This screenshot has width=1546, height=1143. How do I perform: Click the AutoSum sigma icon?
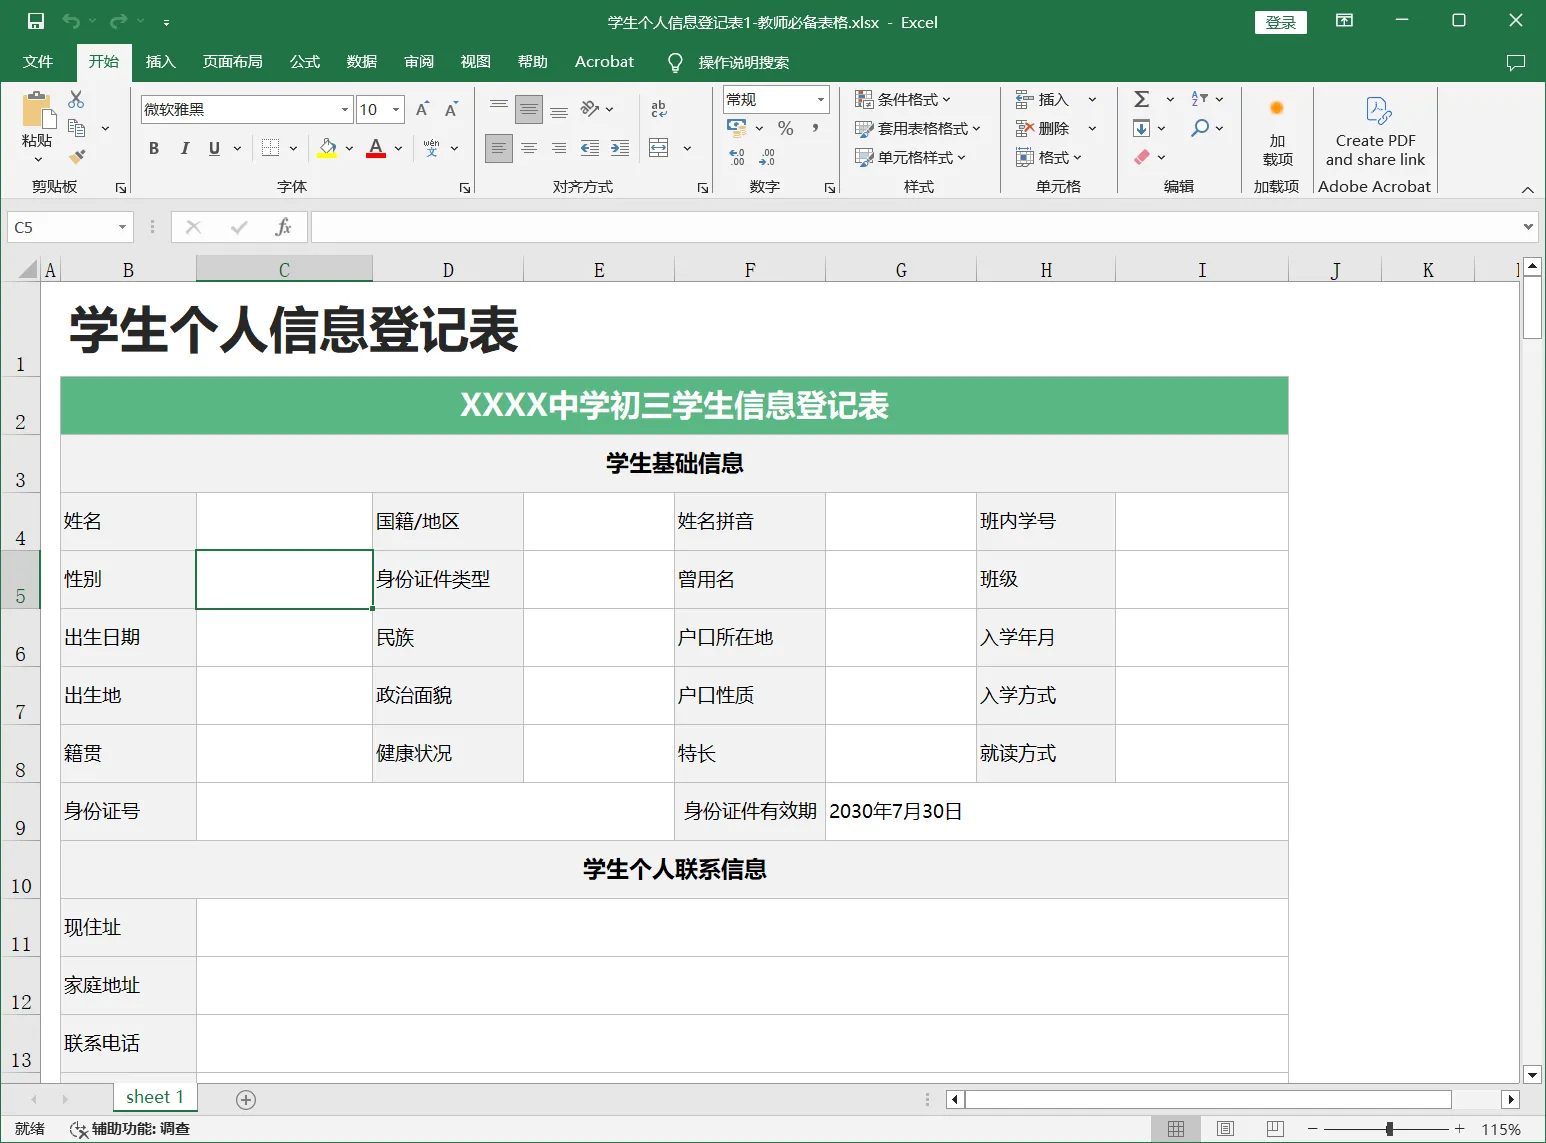point(1141,99)
